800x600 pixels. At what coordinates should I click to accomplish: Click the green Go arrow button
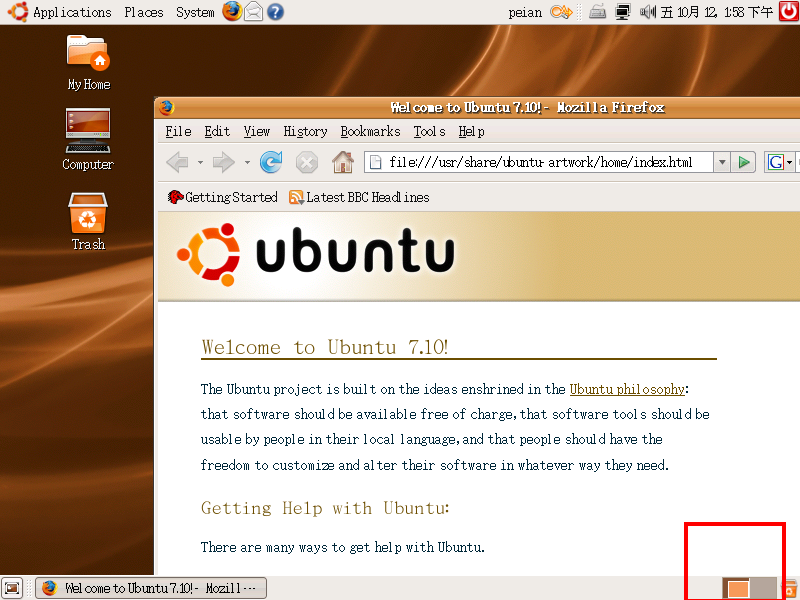pyautogui.click(x=743, y=163)
